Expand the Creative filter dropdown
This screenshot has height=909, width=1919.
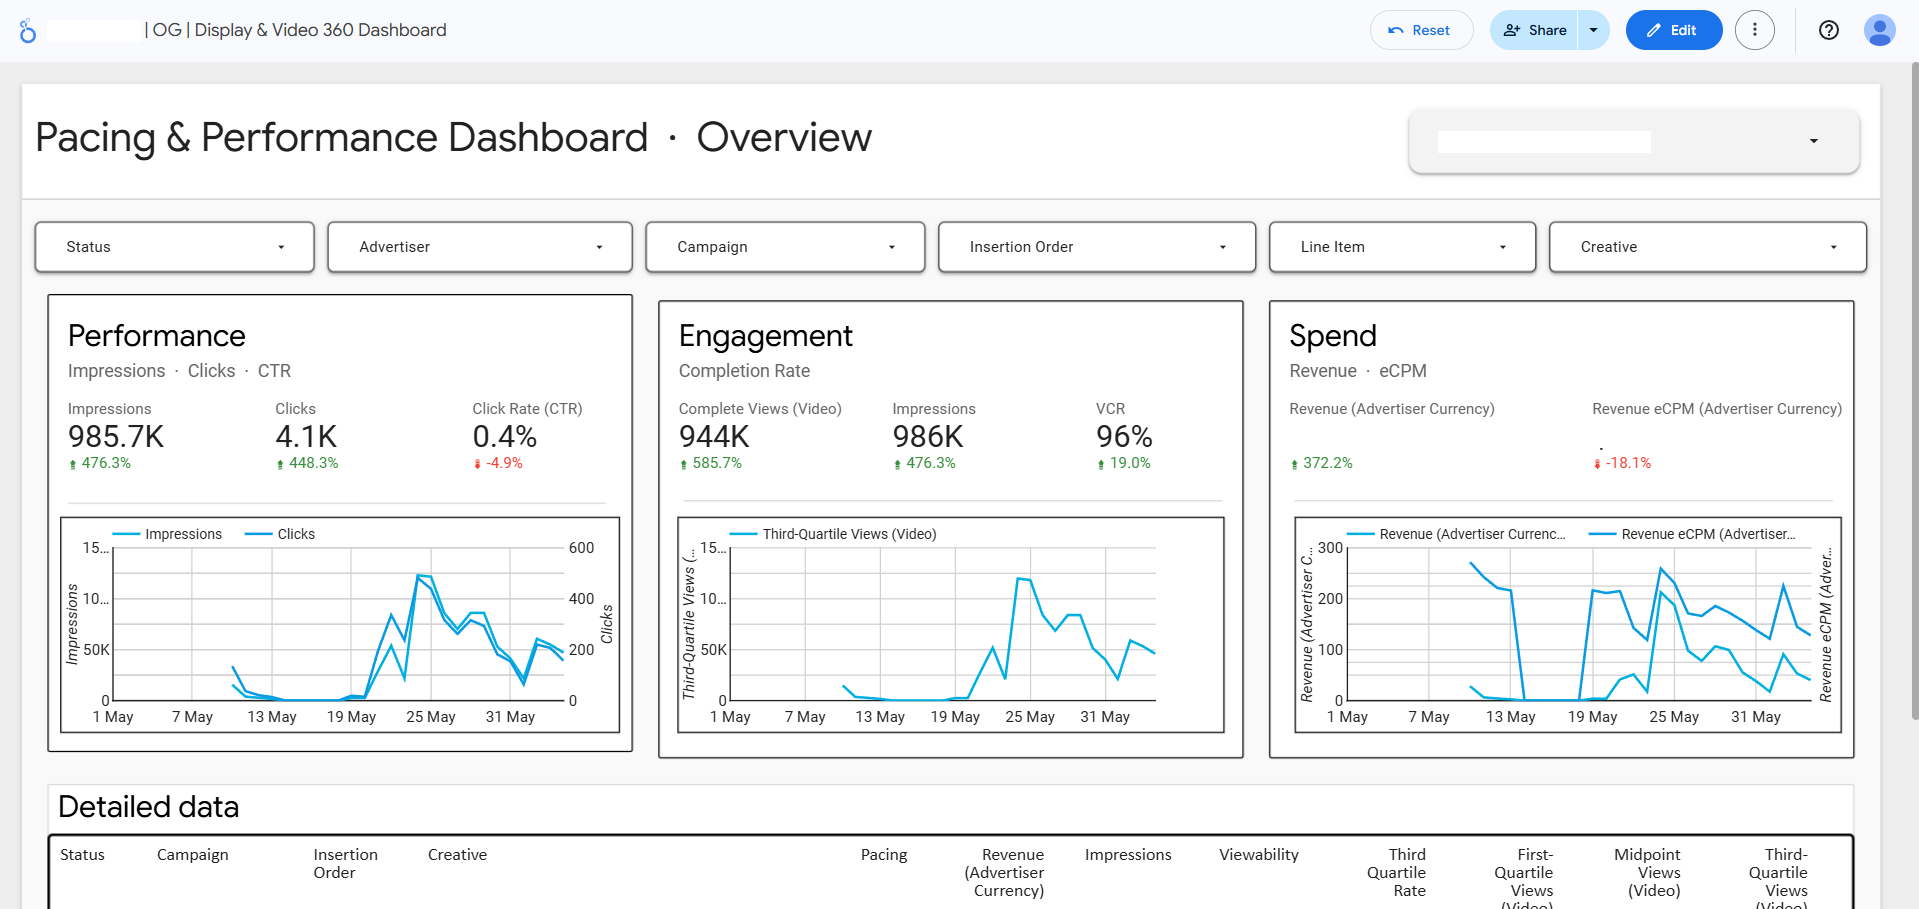pos(1708,247)
